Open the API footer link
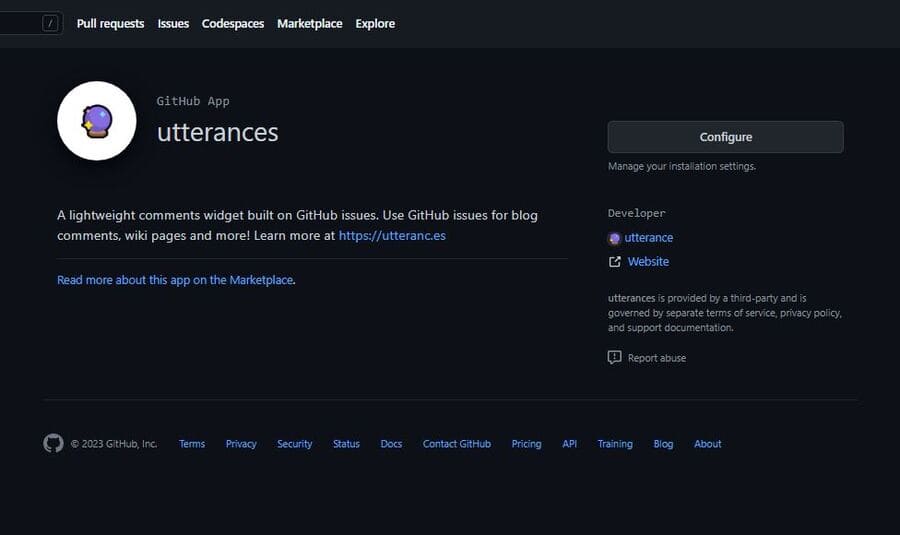The width and height of the screenshot is (900, 535). [x=569, y=444]
